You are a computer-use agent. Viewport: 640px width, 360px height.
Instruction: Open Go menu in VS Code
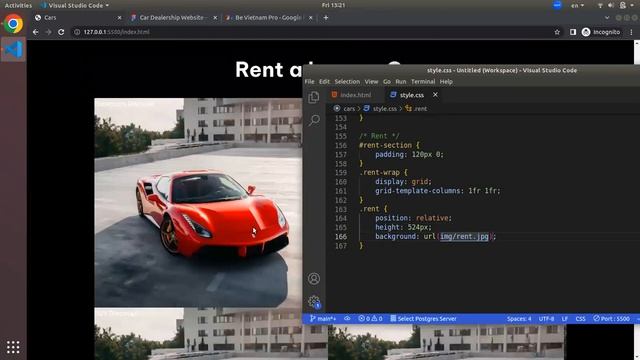(387, 82)
